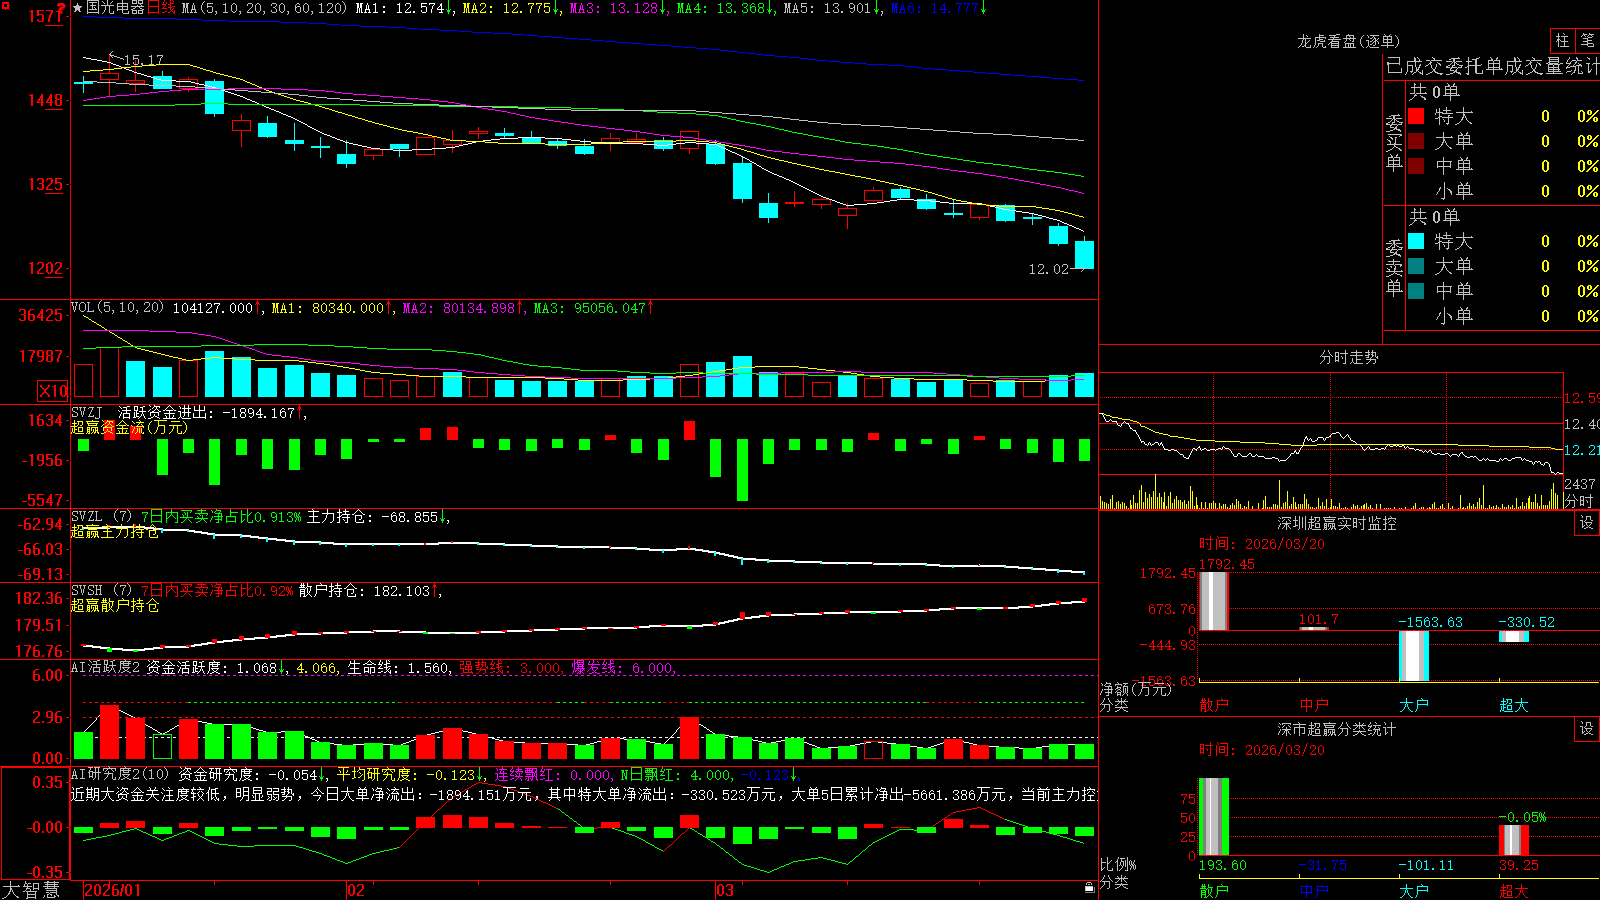The image size is (1600, 900).
Task: Click the lock icon at the timeline end
Action: [1089, 888]
